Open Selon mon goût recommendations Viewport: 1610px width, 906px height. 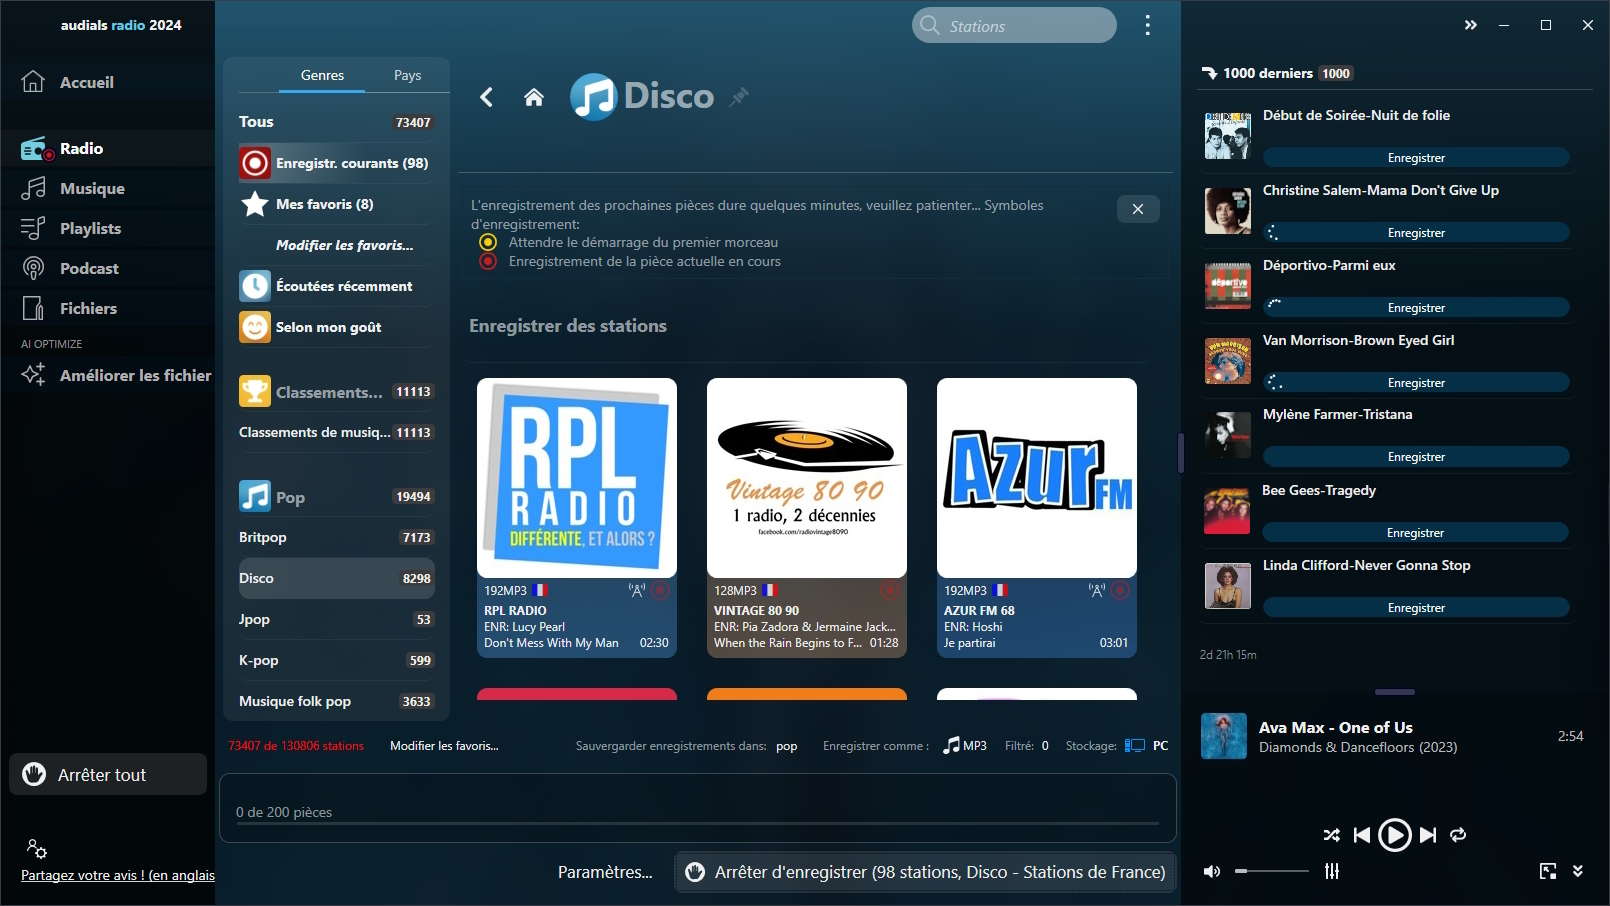coord(336,327)
